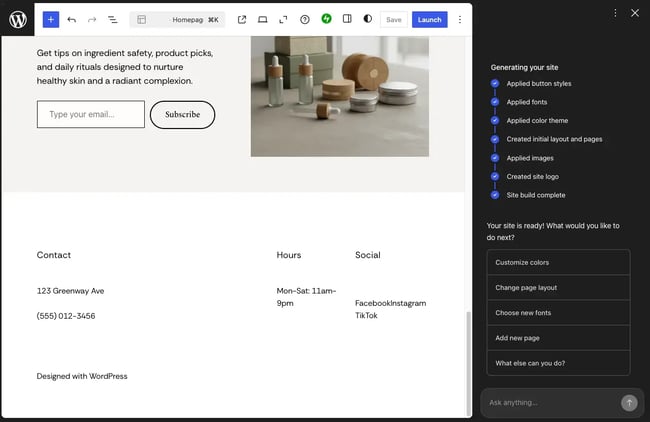This screenshot has height=422, width=650.
Task: Open the block inserter plus button
Action: (51, 19)
